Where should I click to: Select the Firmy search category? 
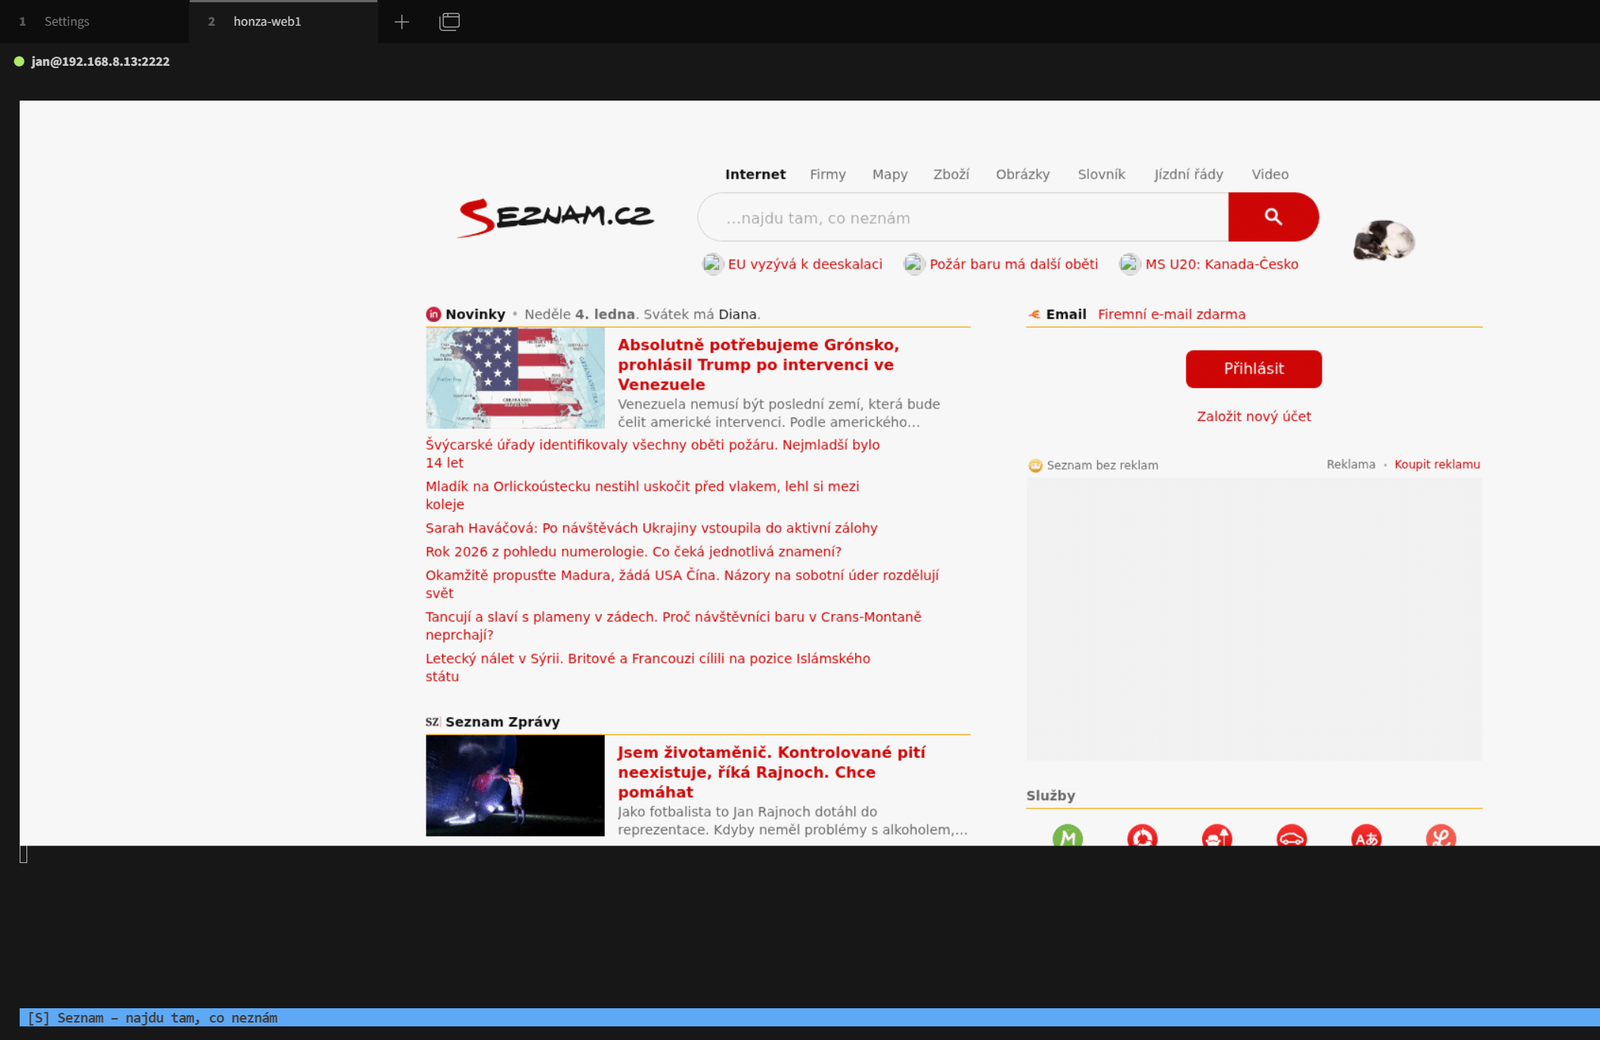point(828,174)
